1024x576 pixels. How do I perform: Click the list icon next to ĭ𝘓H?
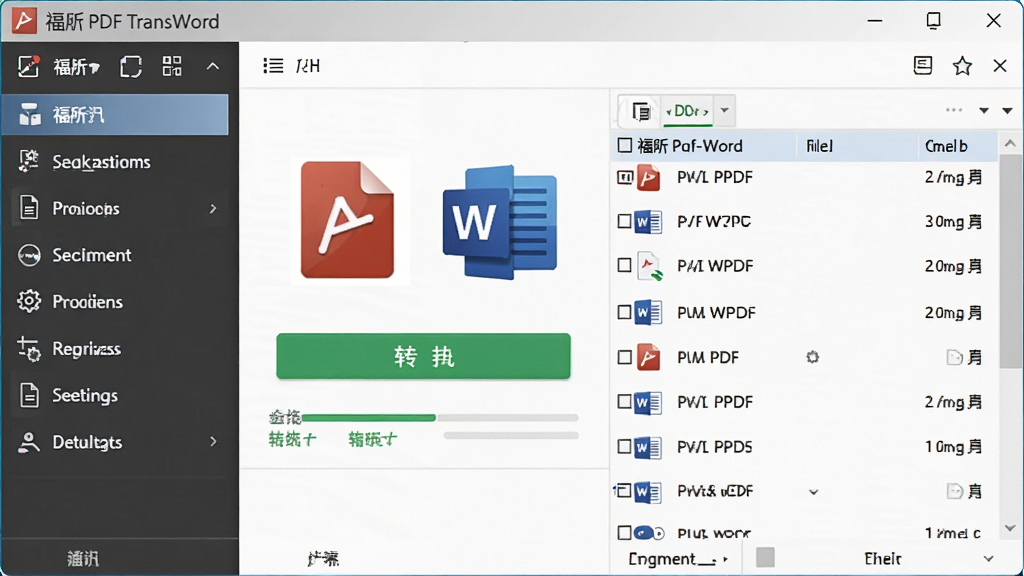click(273, 65)
